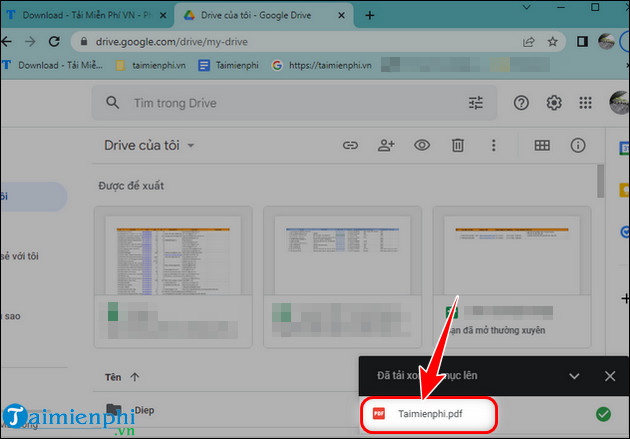630x439 pixels.
Task: Share the selection with people
Action: click(x=386, y=145)
